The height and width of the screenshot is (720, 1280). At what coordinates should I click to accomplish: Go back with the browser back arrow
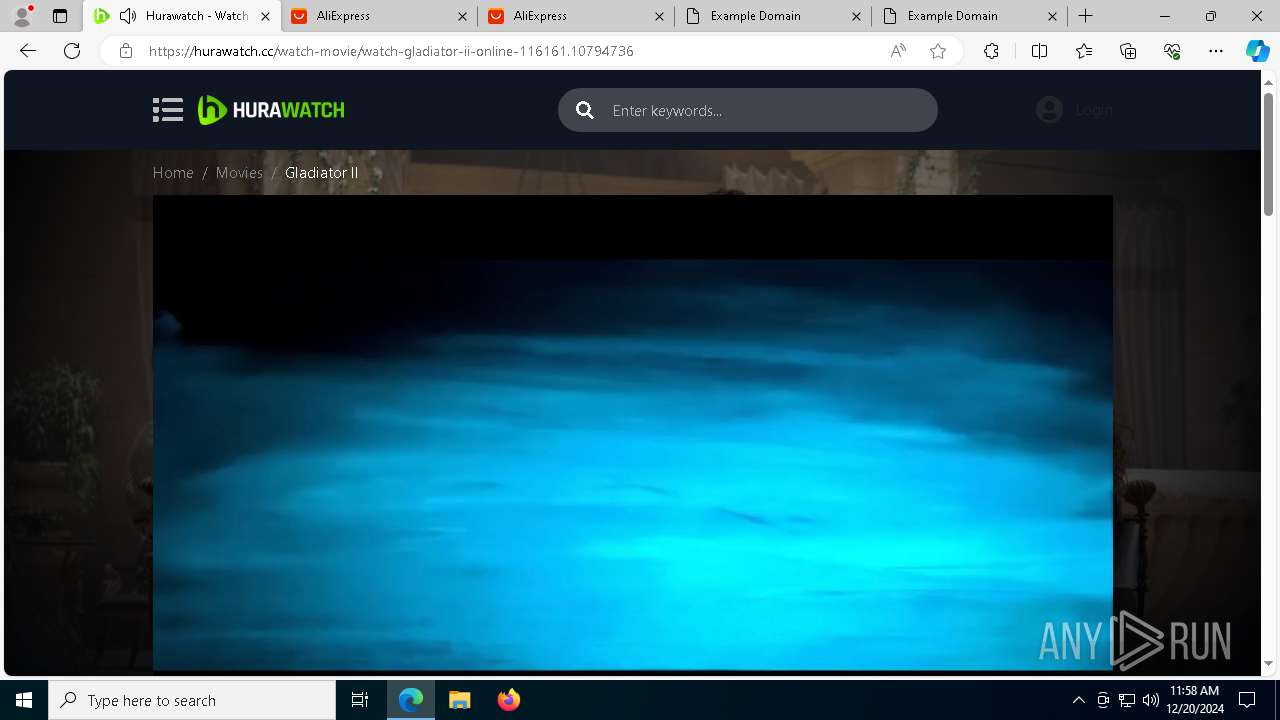[x=28, y=51]
